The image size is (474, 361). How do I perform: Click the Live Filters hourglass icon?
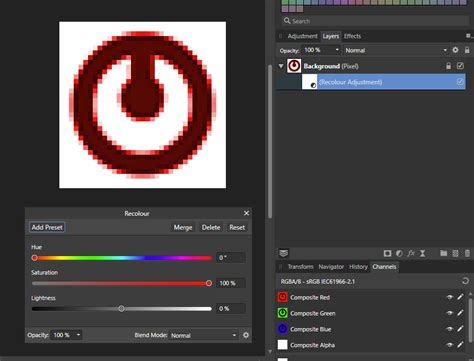[x=422, y=254]
